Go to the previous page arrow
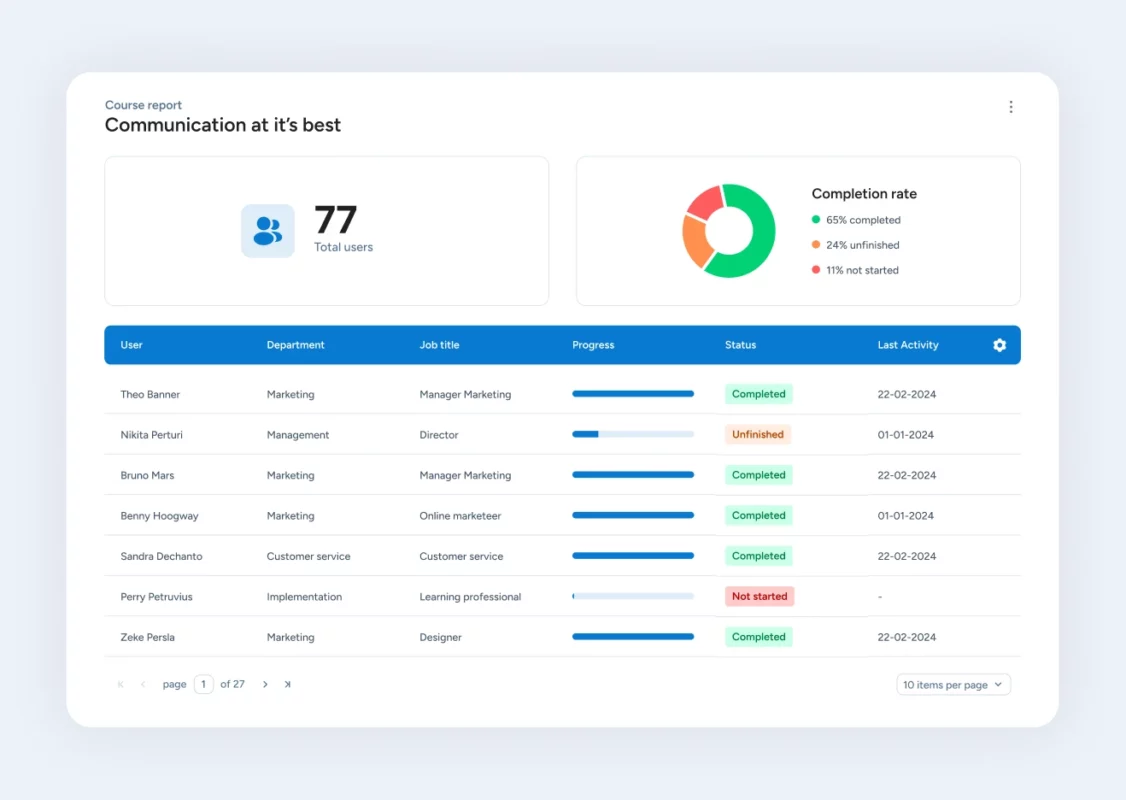 [143, 685]
